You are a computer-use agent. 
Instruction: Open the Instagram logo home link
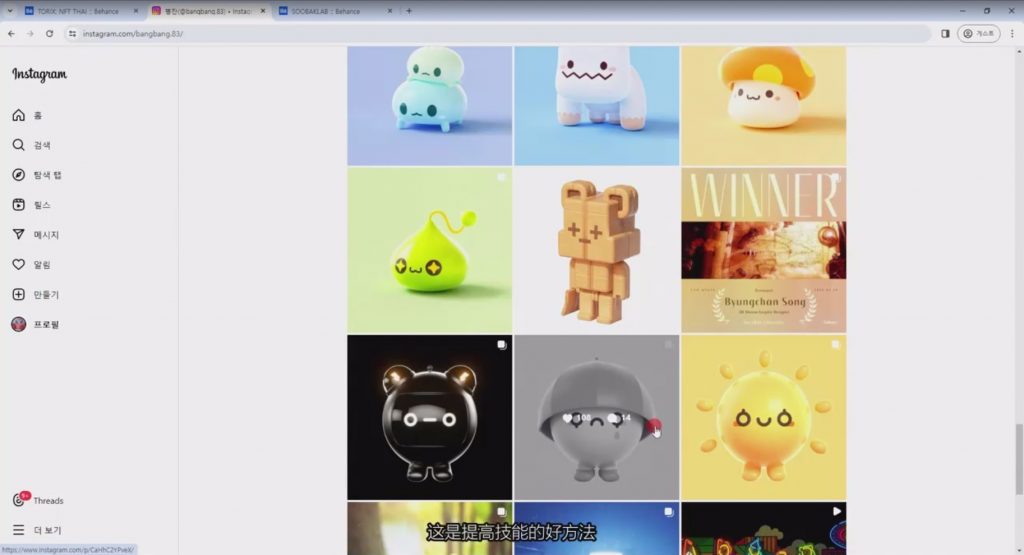[39, 74]
